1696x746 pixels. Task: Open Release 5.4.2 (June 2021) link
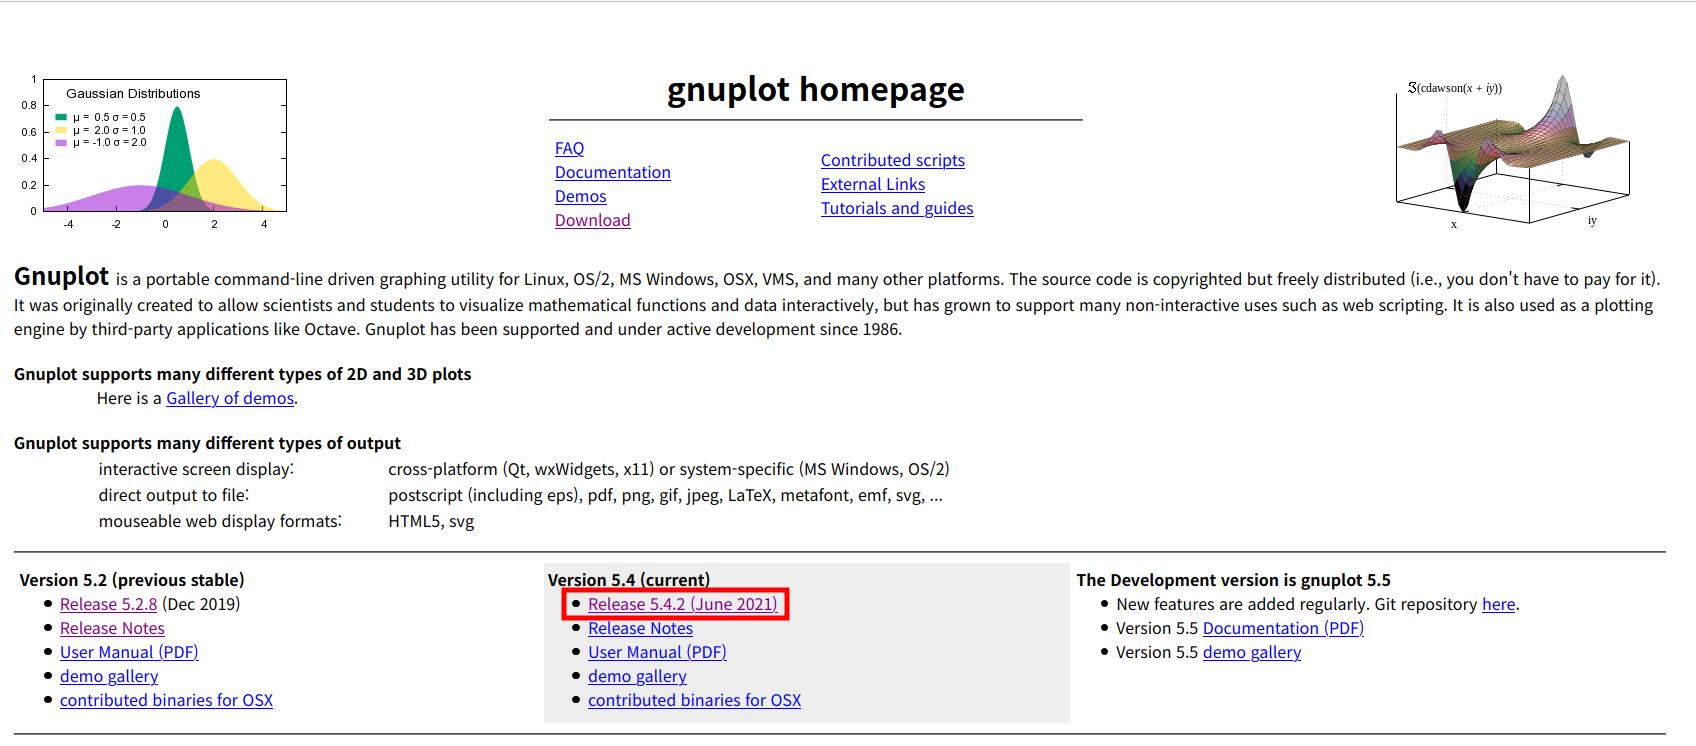click(682, 604)
